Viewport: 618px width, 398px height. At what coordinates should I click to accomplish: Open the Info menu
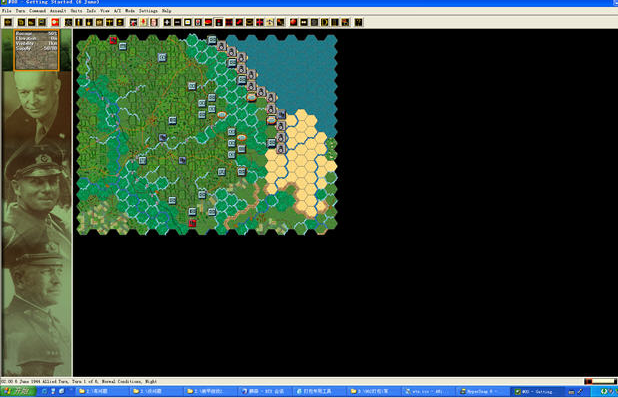click(x=91, y=11)
